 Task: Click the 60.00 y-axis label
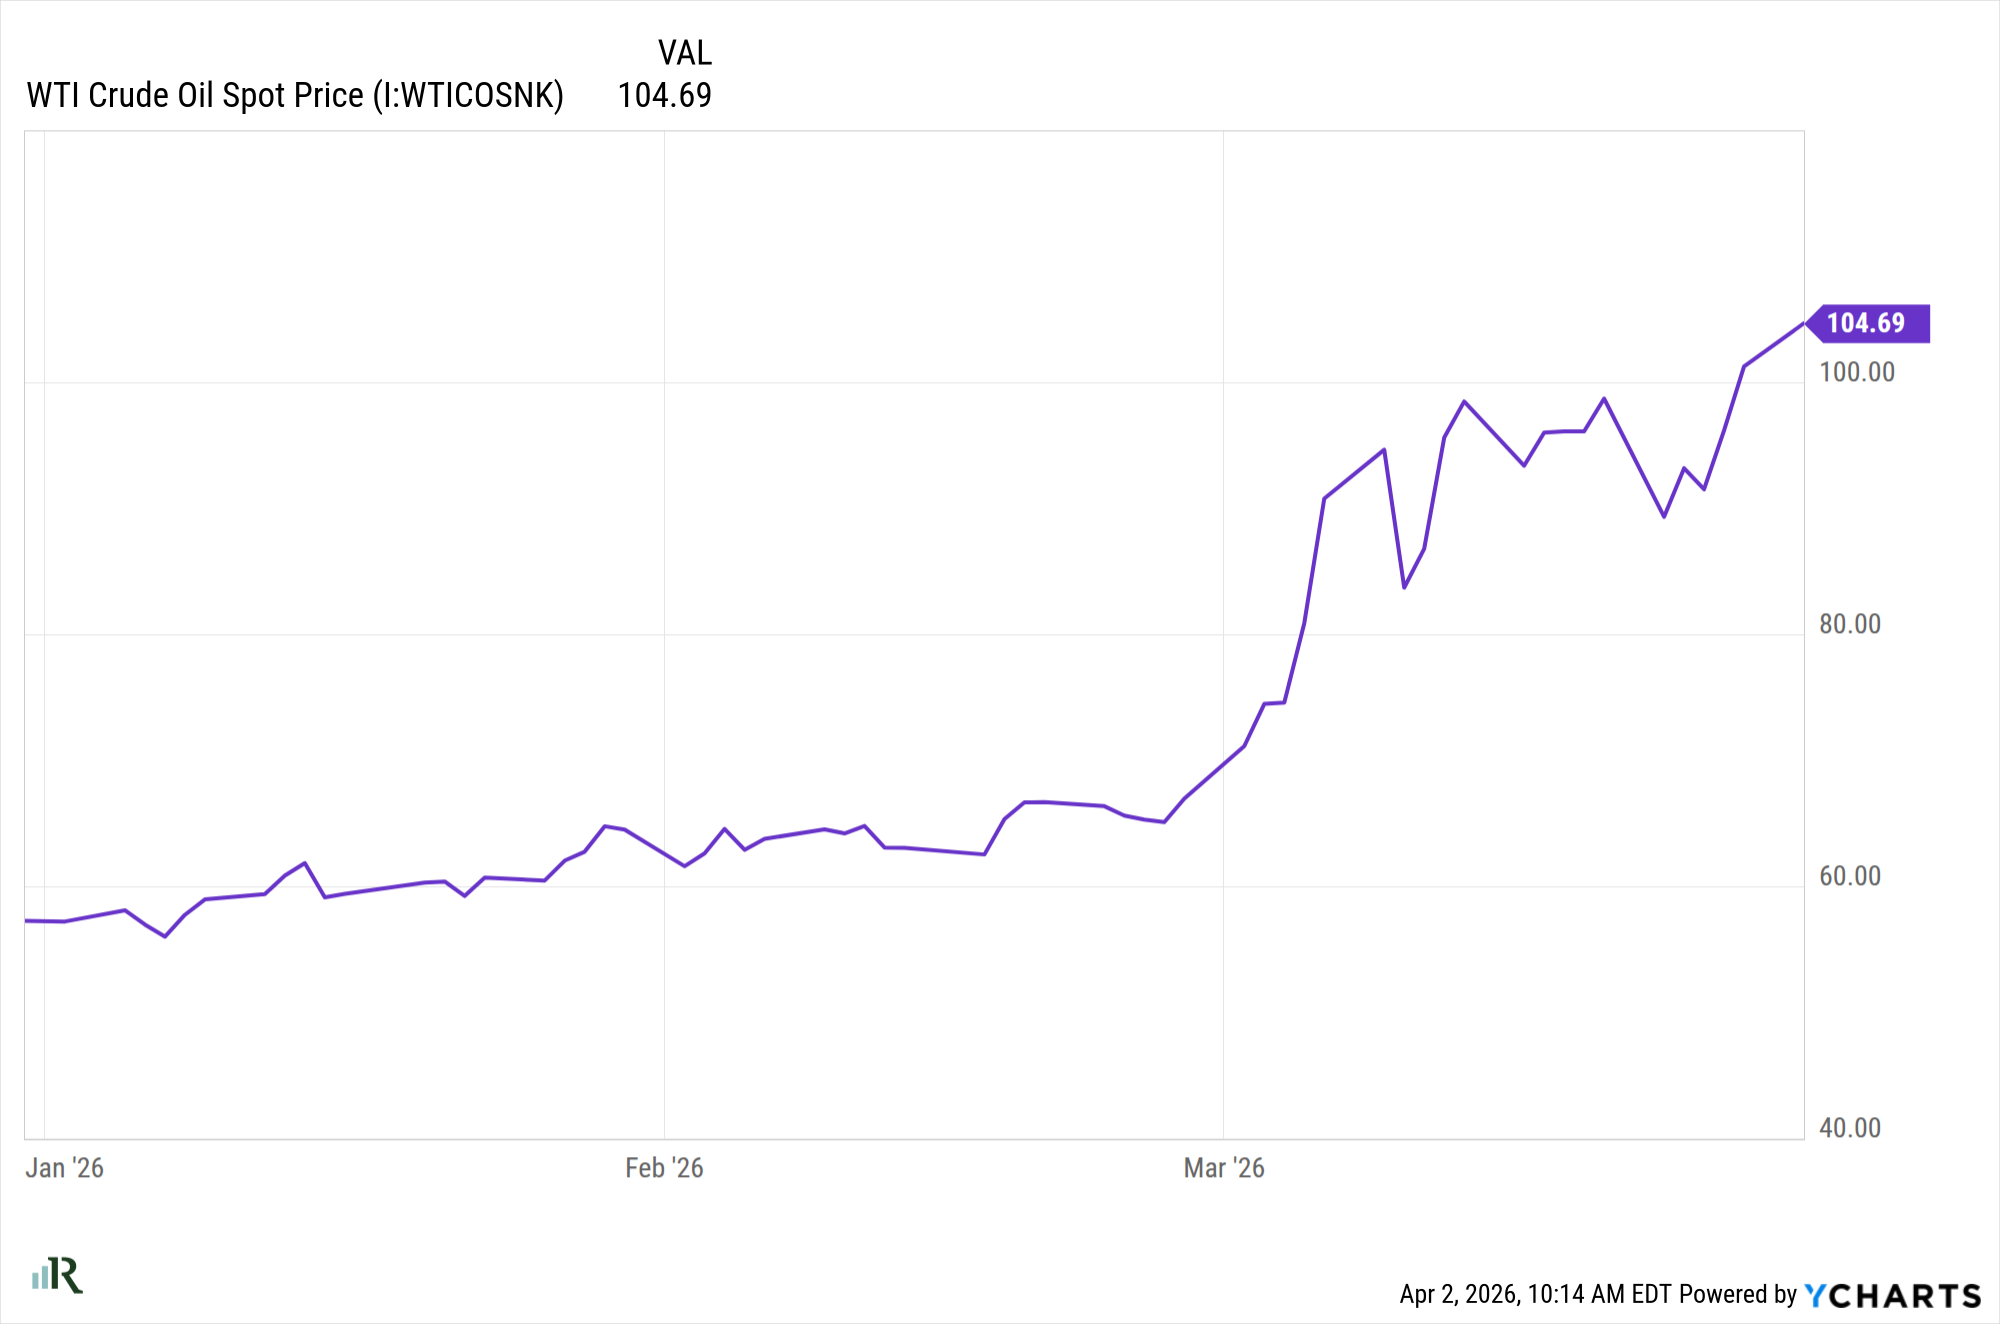point(1849,876)
